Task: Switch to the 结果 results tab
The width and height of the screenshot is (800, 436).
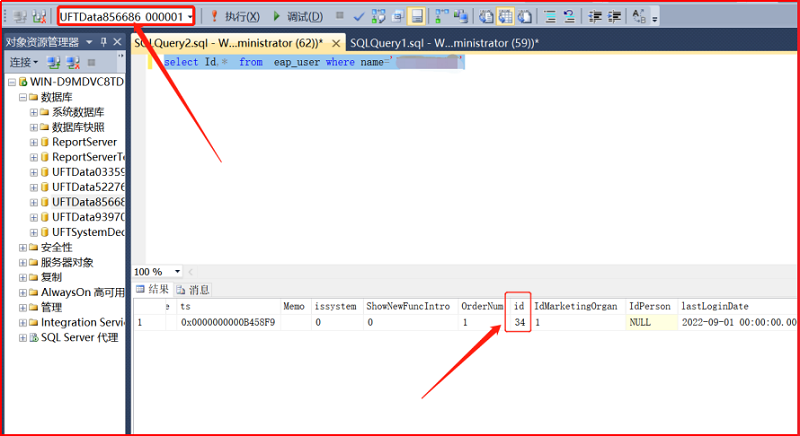Action: 153,290
